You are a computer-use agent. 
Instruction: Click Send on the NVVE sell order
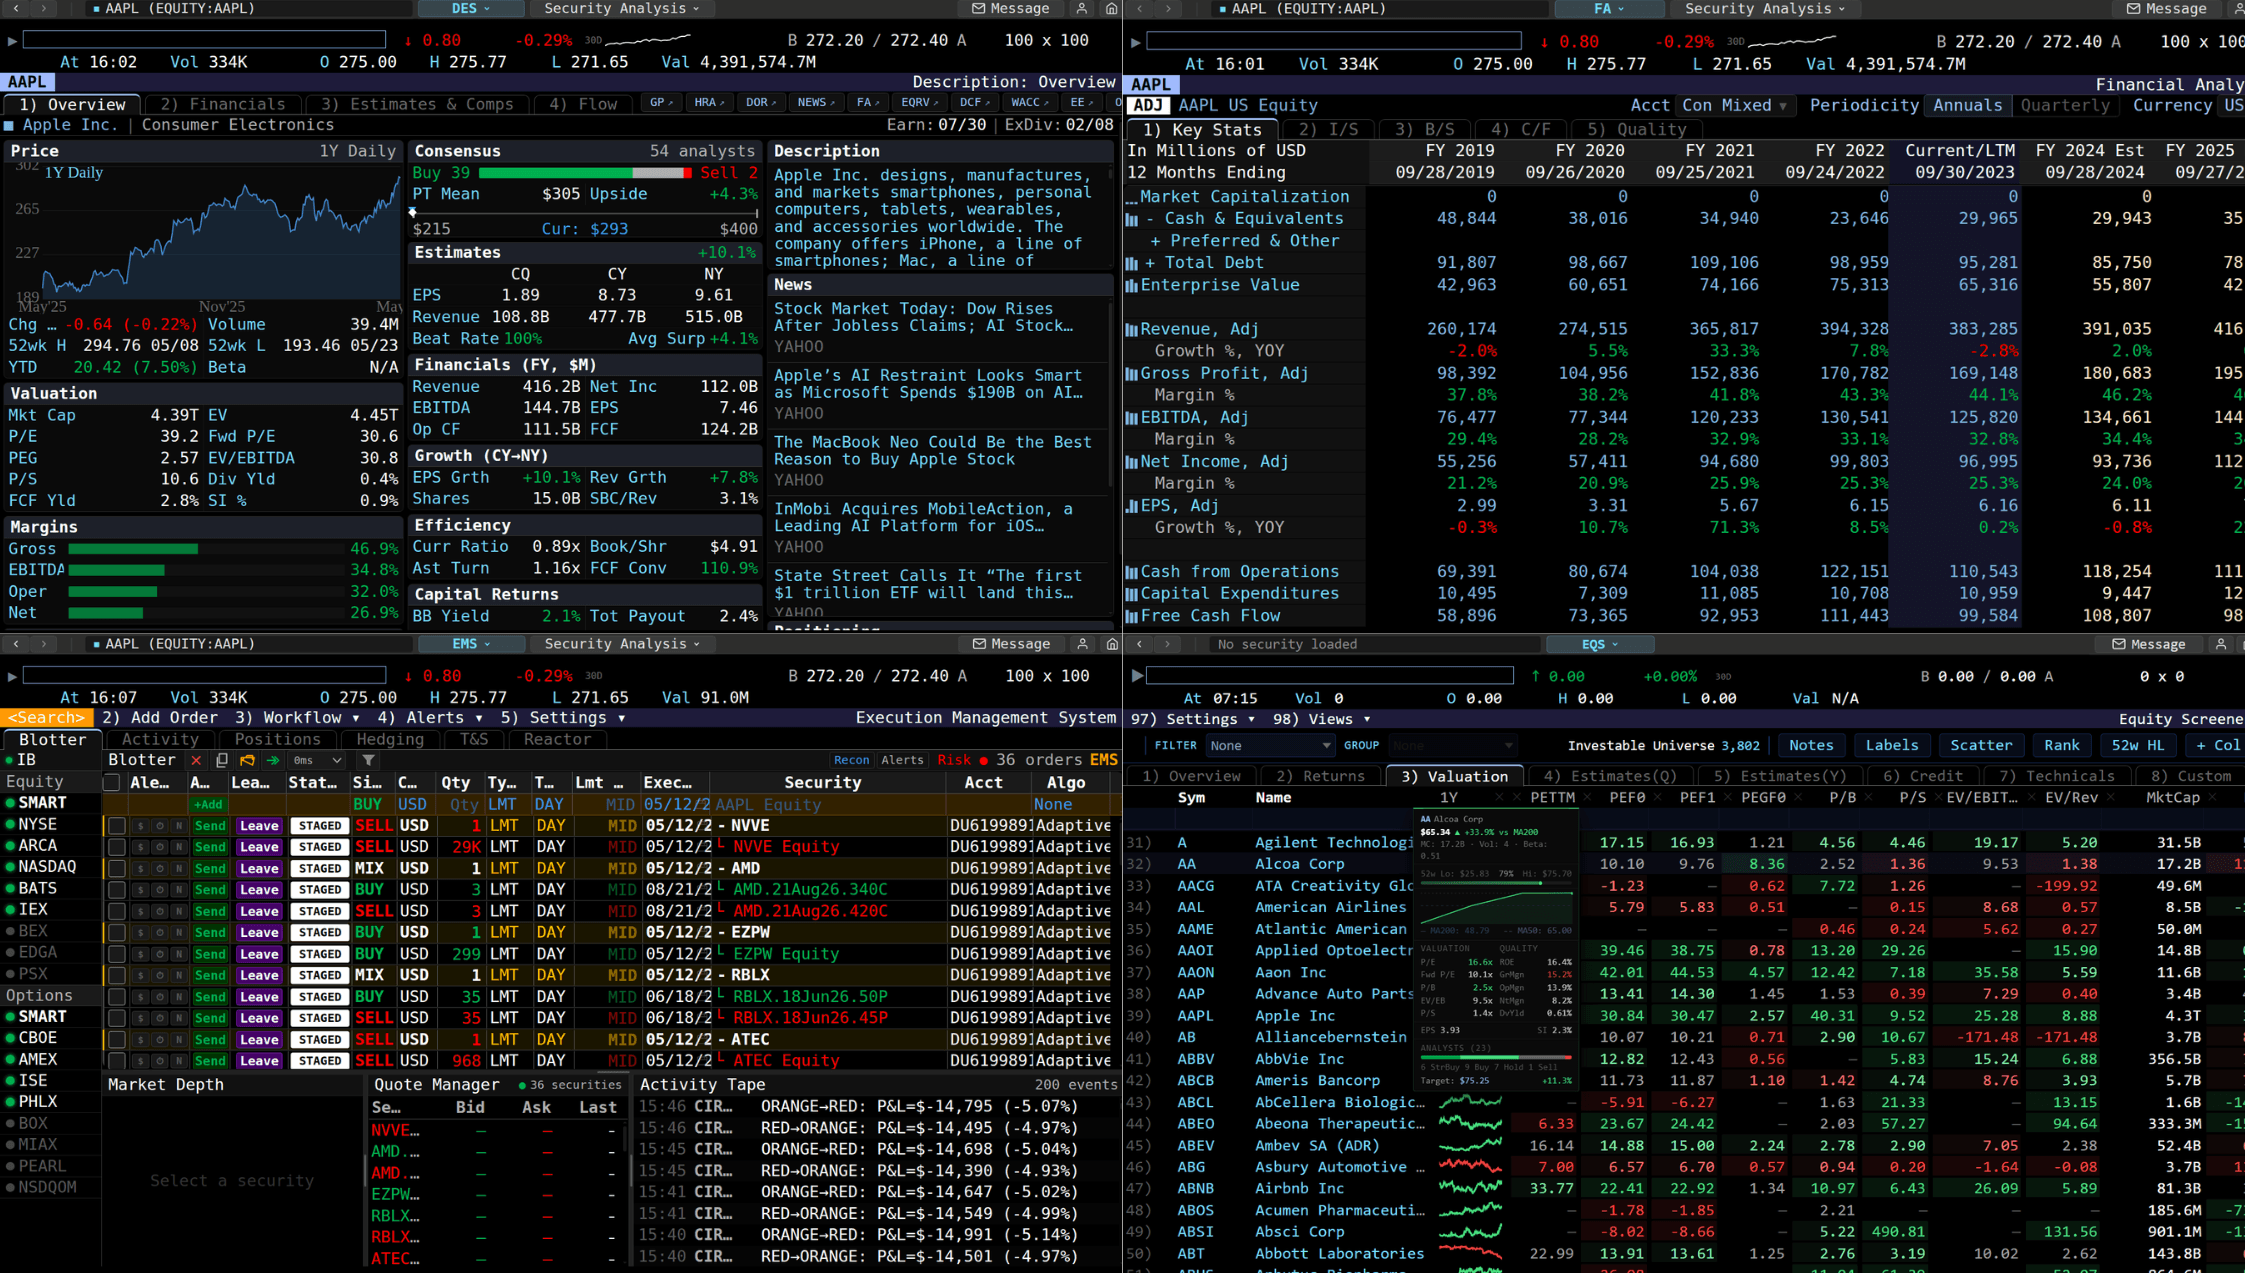tap(209, 826)
